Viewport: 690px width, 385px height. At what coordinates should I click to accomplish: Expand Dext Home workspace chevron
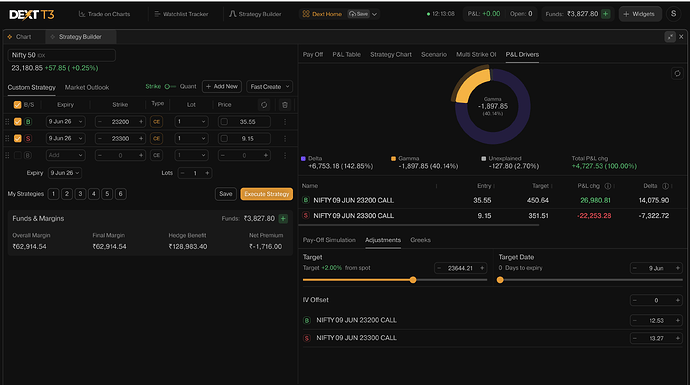point(374,15)
